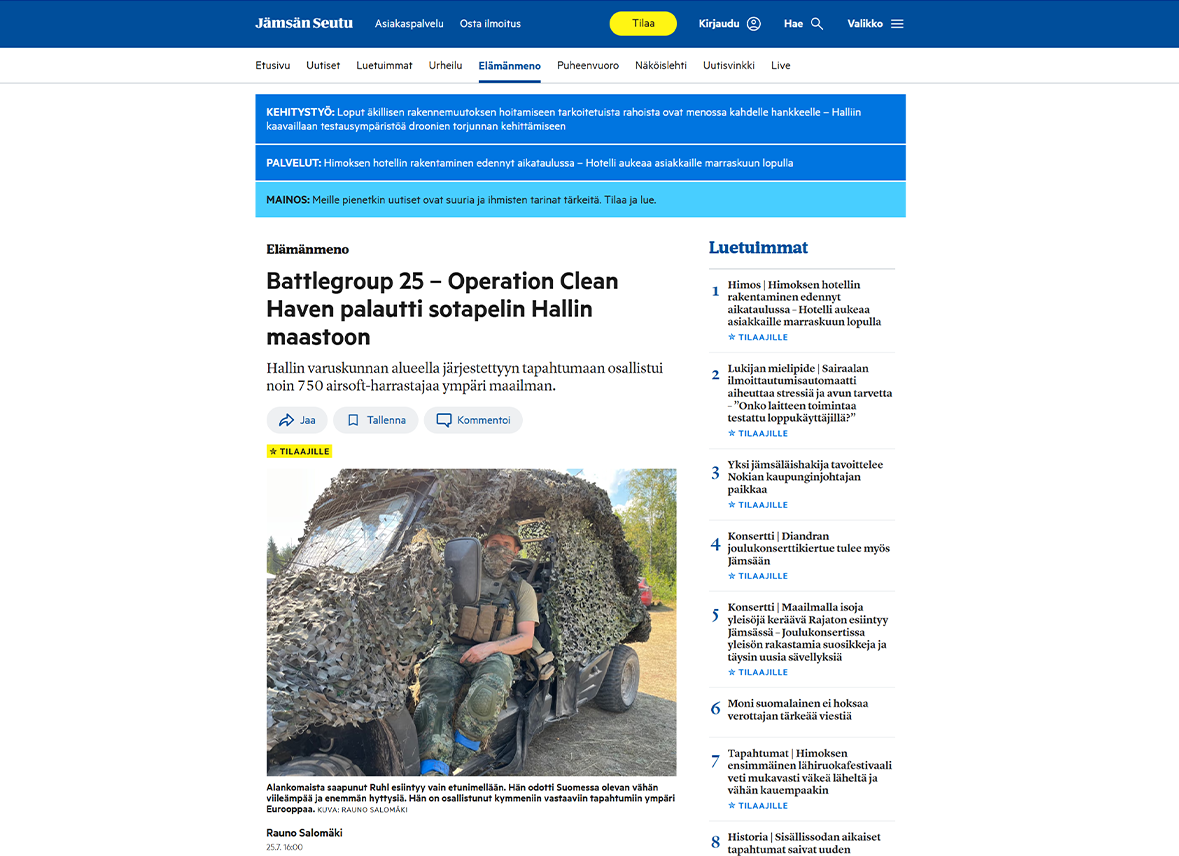Click the camouflaged vehicle article photo
The image size is (1179, 856).
click(x=470, y=621)
